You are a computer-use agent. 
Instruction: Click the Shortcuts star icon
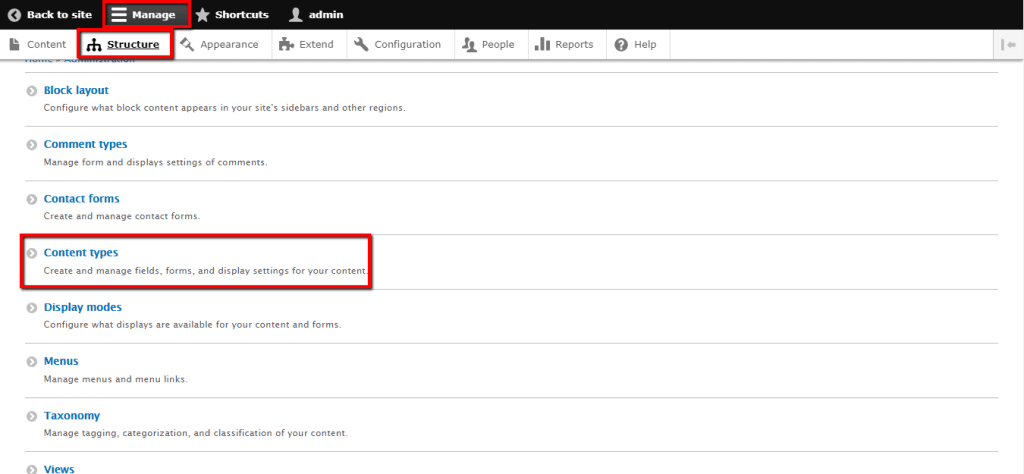[202, 14]
